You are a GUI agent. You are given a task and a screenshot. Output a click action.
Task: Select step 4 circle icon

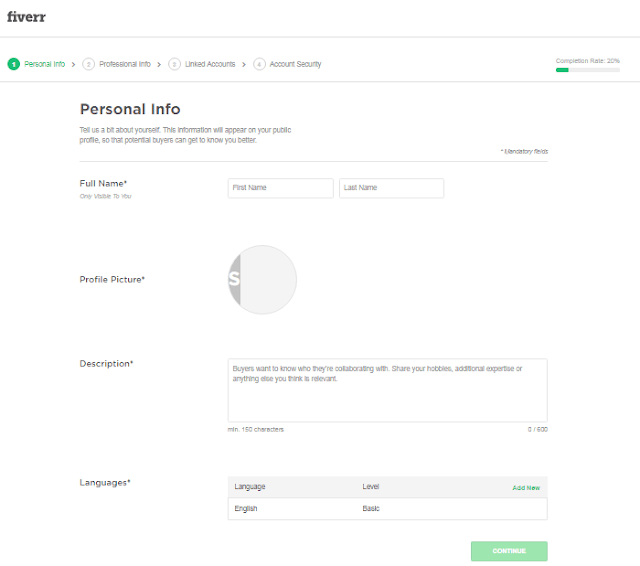click(259, 64)
